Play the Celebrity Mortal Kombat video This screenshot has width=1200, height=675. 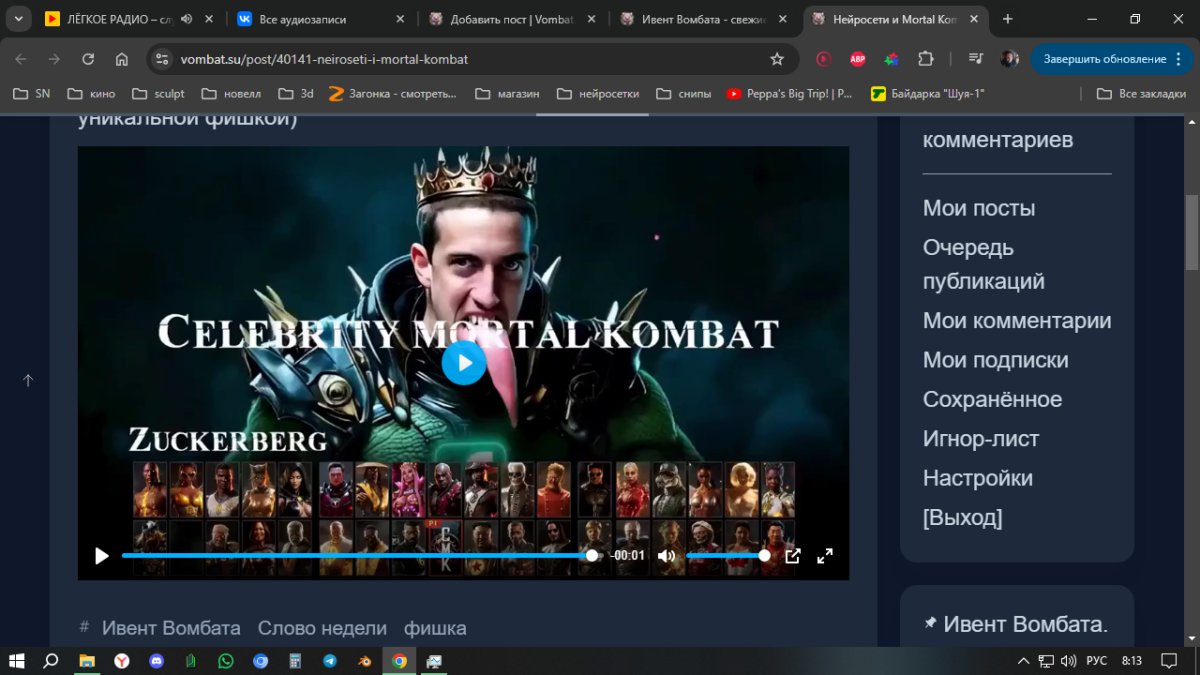pos(464,363)
